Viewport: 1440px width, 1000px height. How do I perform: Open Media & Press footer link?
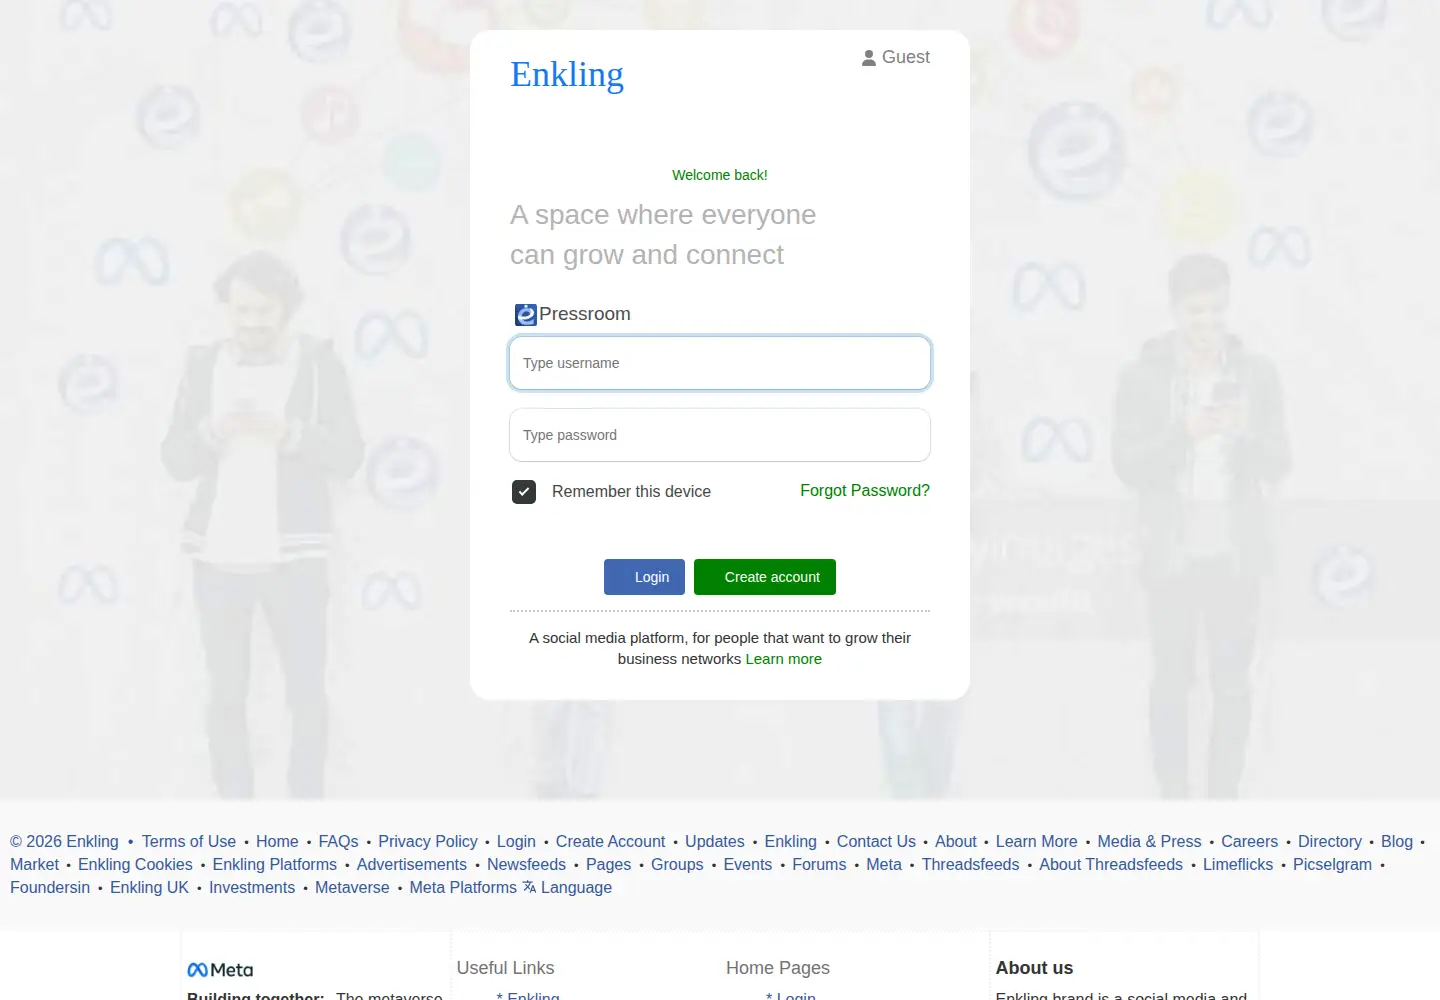[1150, 841]
